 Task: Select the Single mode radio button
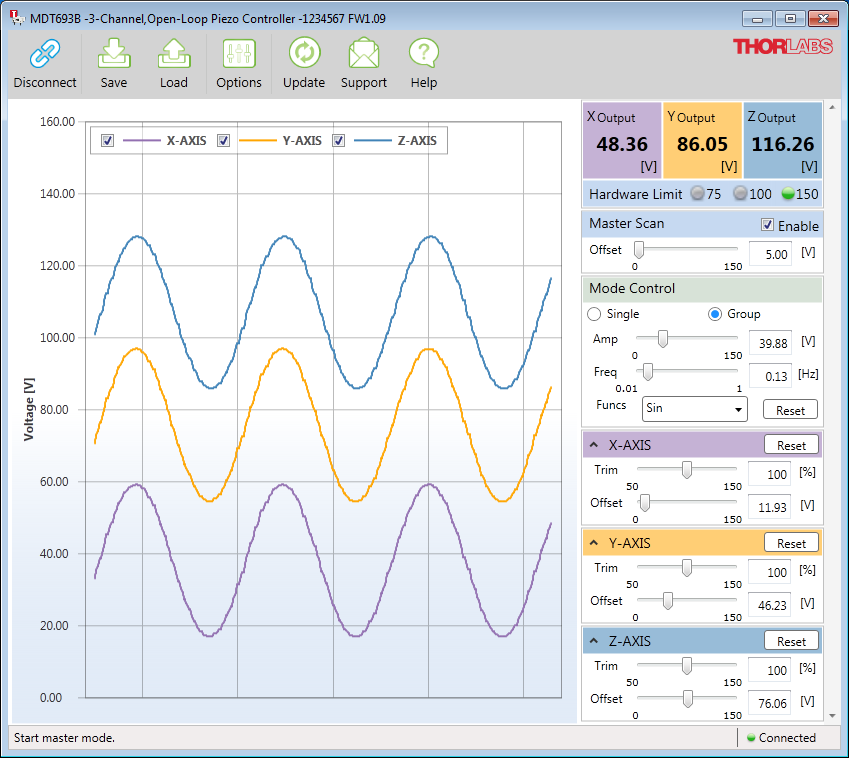pos(594,314)
